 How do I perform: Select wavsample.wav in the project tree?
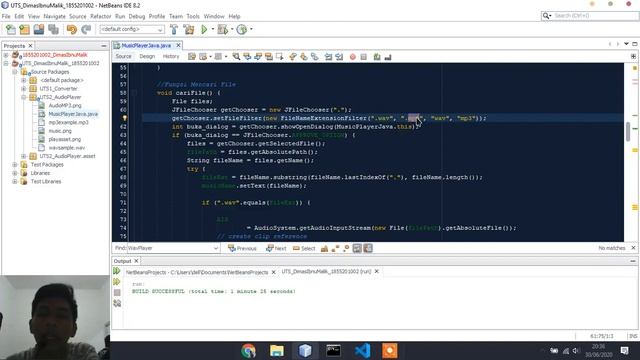pos(67,148)
